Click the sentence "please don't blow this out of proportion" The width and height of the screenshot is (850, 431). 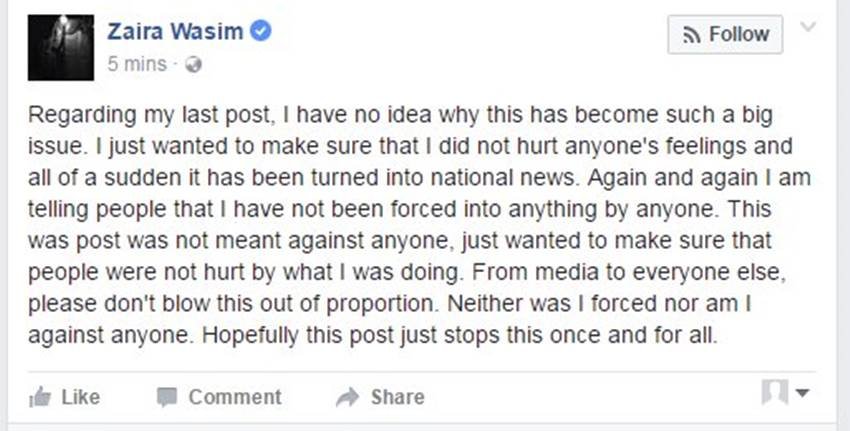pyautogui.click(x=232, y=305)
